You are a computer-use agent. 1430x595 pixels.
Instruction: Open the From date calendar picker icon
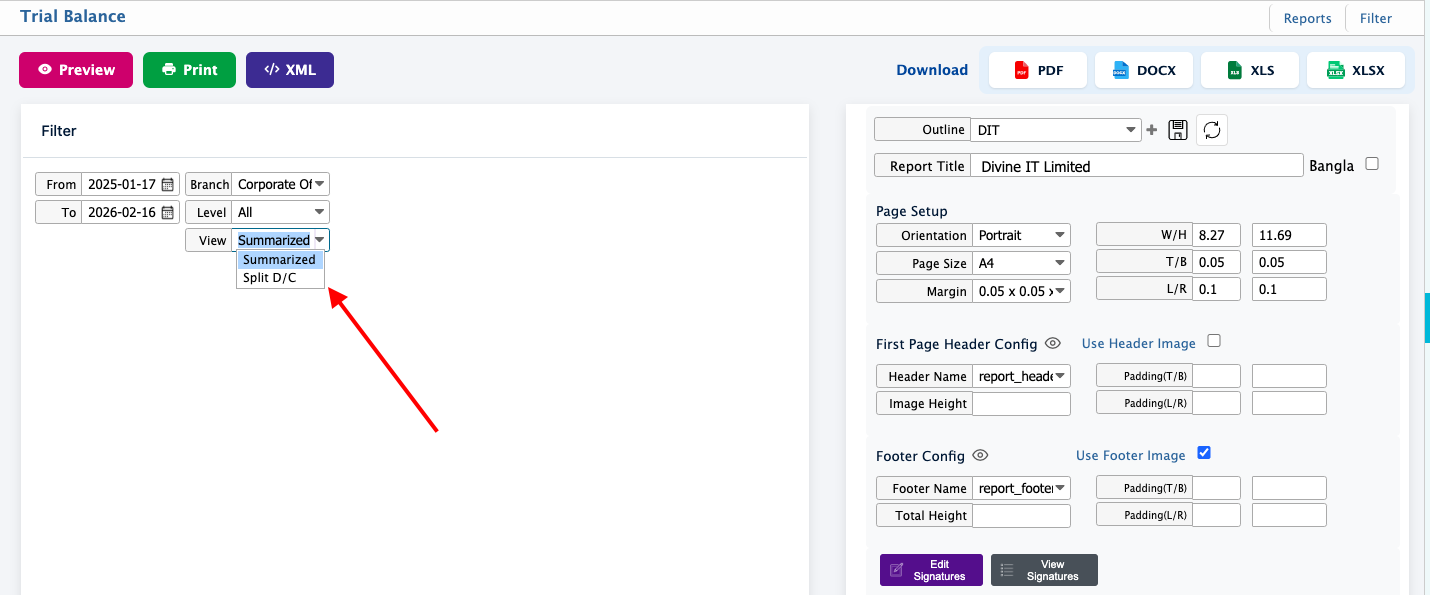click(168, 185)
